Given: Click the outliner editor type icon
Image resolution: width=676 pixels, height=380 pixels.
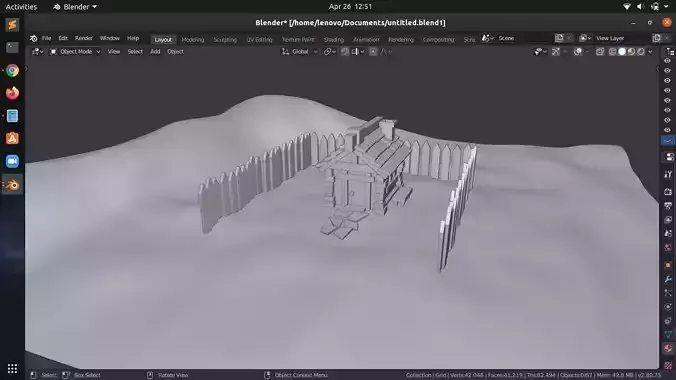Looking at the screenshot, I should 670,52.
